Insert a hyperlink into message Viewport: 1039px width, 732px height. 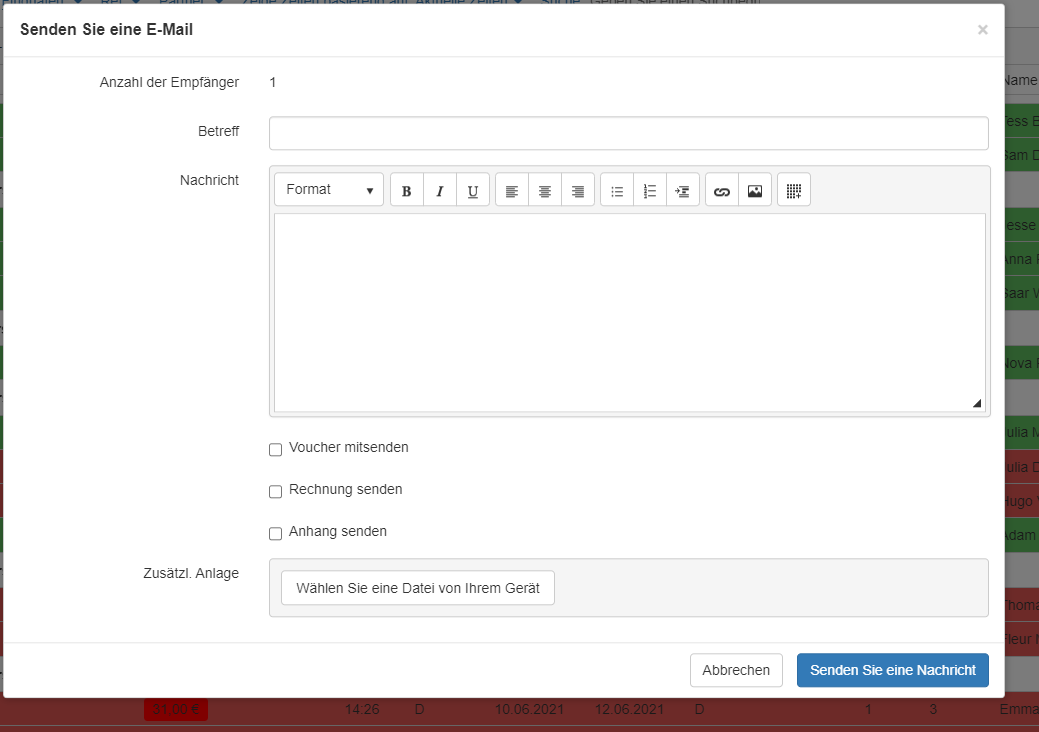click(722, 191)
